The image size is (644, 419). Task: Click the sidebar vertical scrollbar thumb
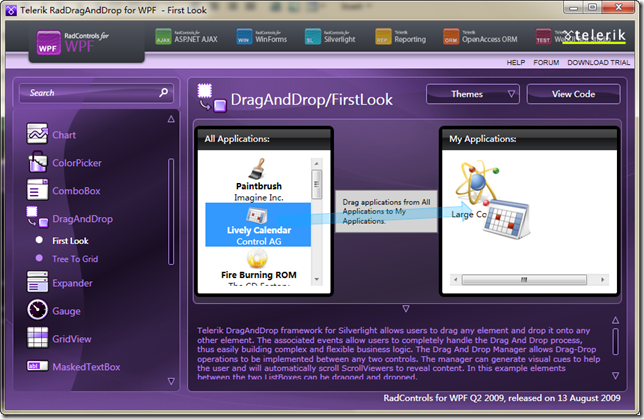[171, 212]
